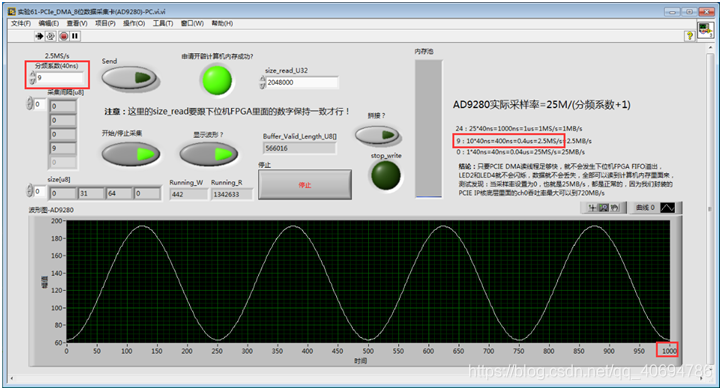Click the red Abort Execution icon

click(64, 36)
